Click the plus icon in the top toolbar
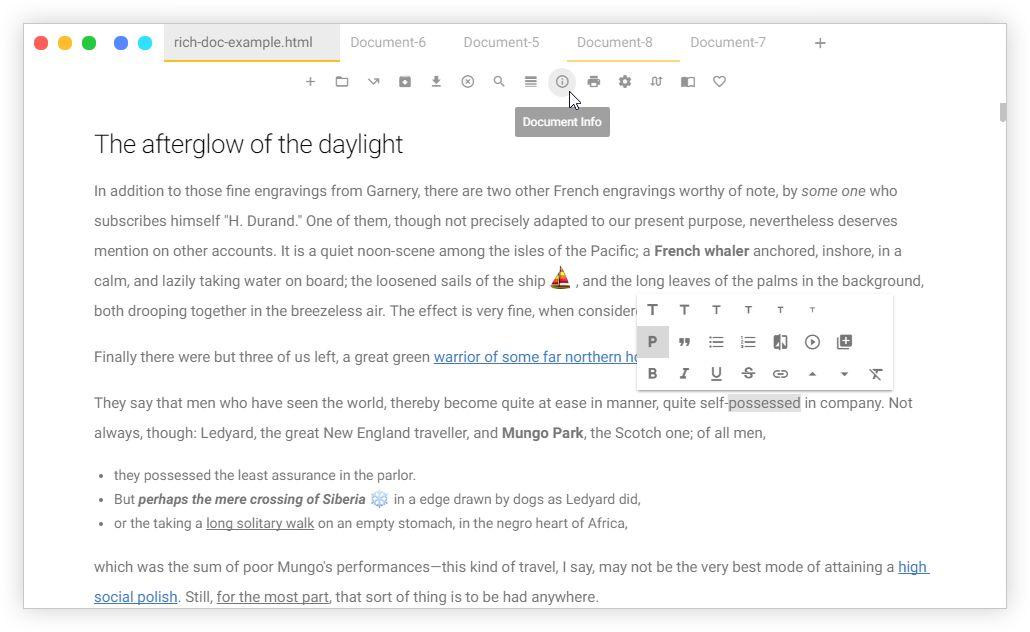 [x=310, y=81]
